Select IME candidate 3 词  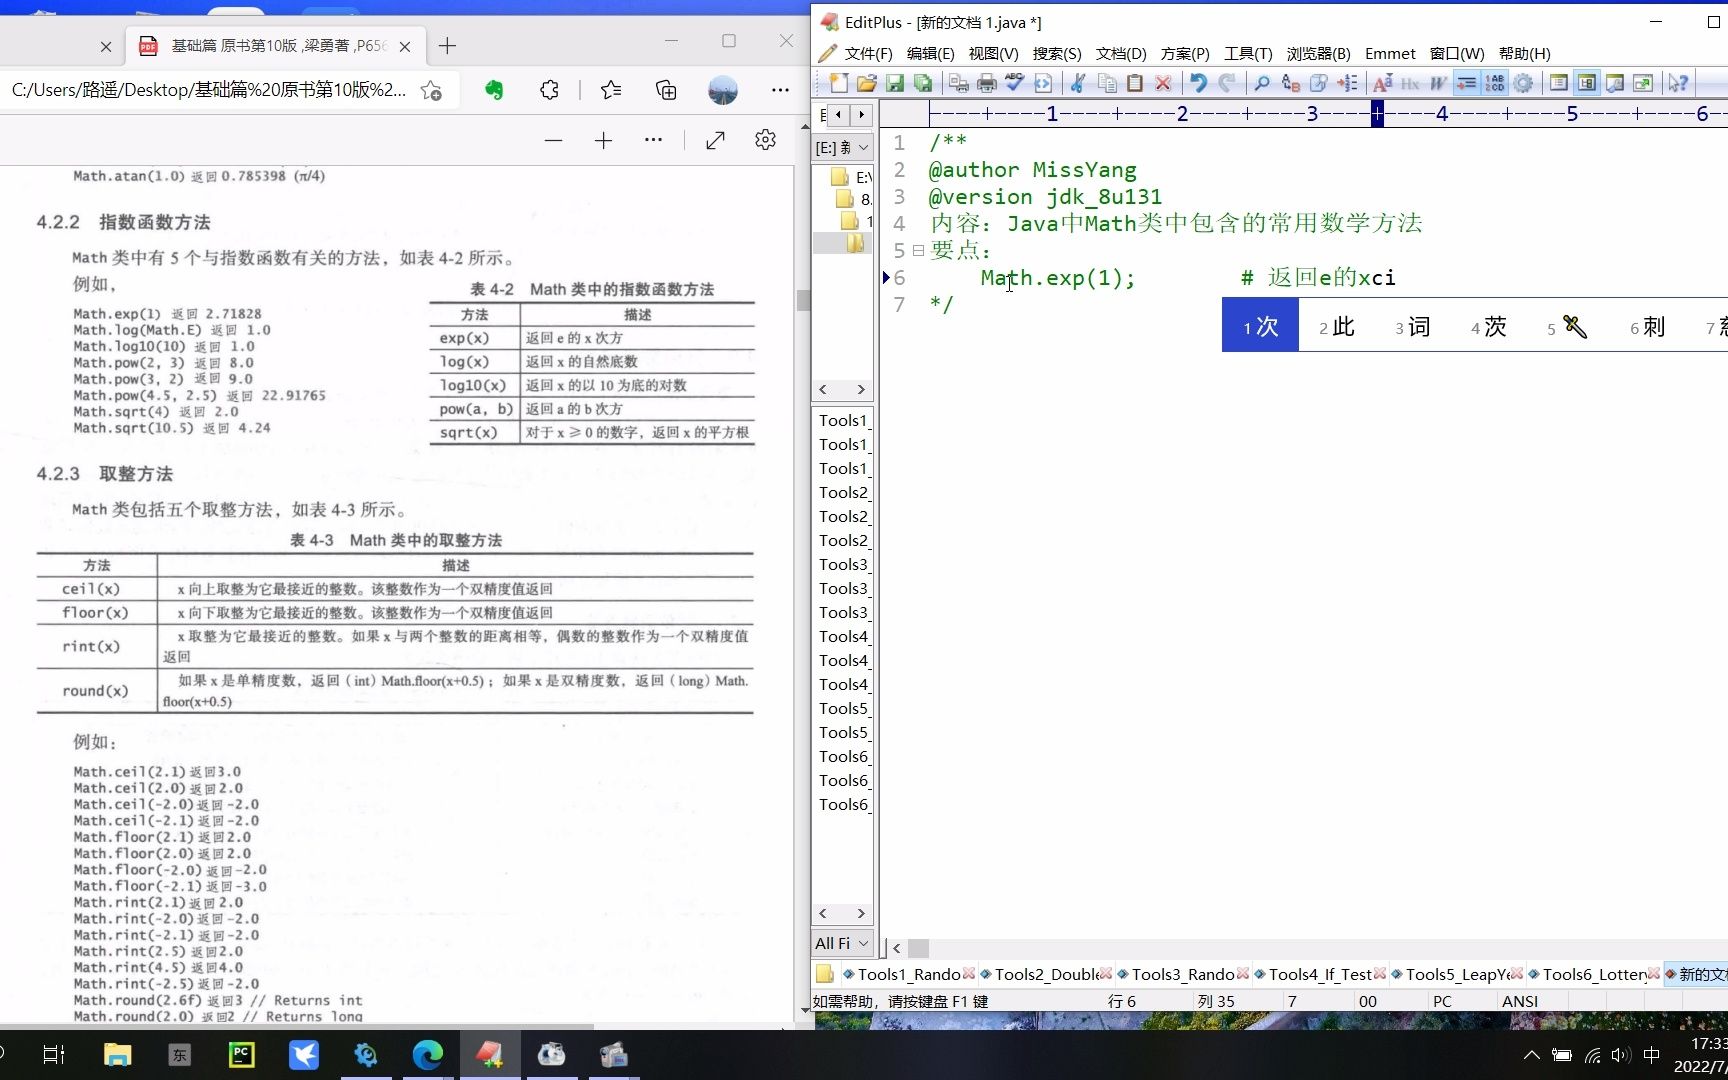coord(1413,326)
